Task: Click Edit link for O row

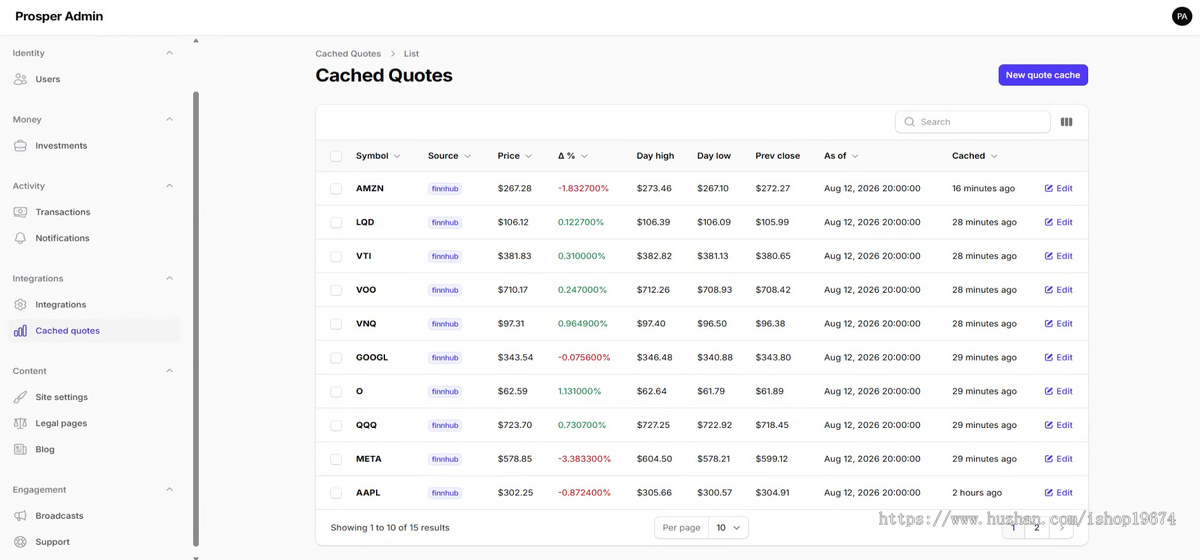Action: tap(1058, 391)
